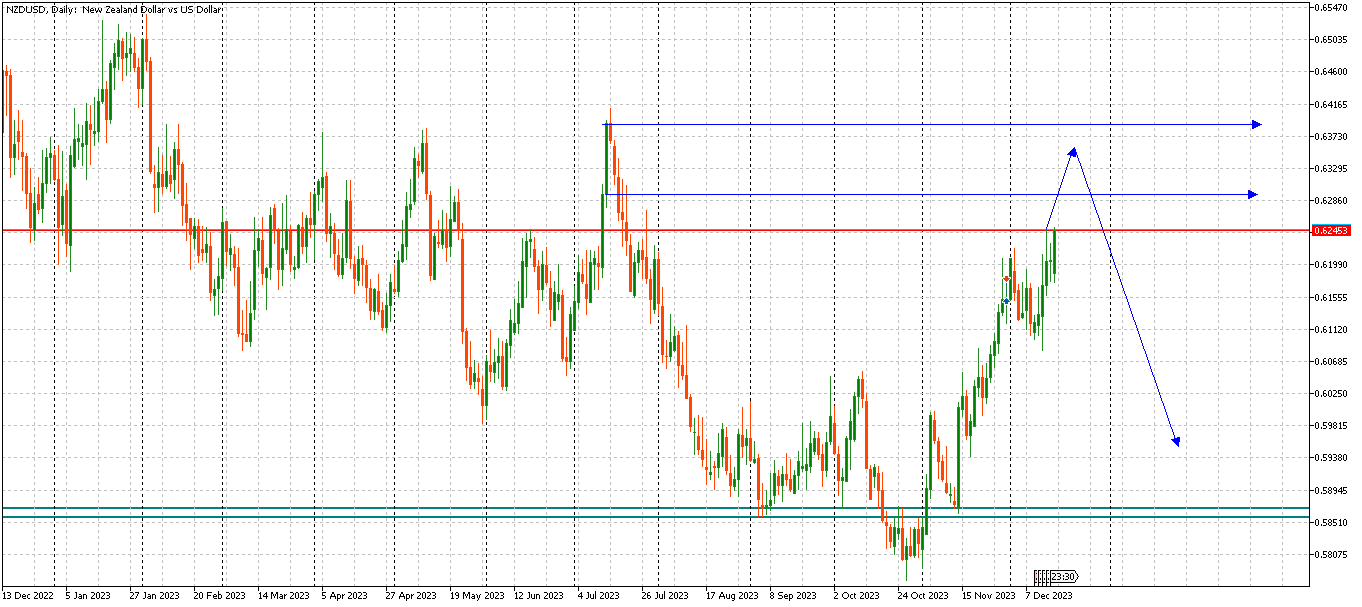This screenshot has width=1362, height=607.
Task: Click the 0.60250 price scale label
Action: pyautogui.click(x=1332, y=393)
